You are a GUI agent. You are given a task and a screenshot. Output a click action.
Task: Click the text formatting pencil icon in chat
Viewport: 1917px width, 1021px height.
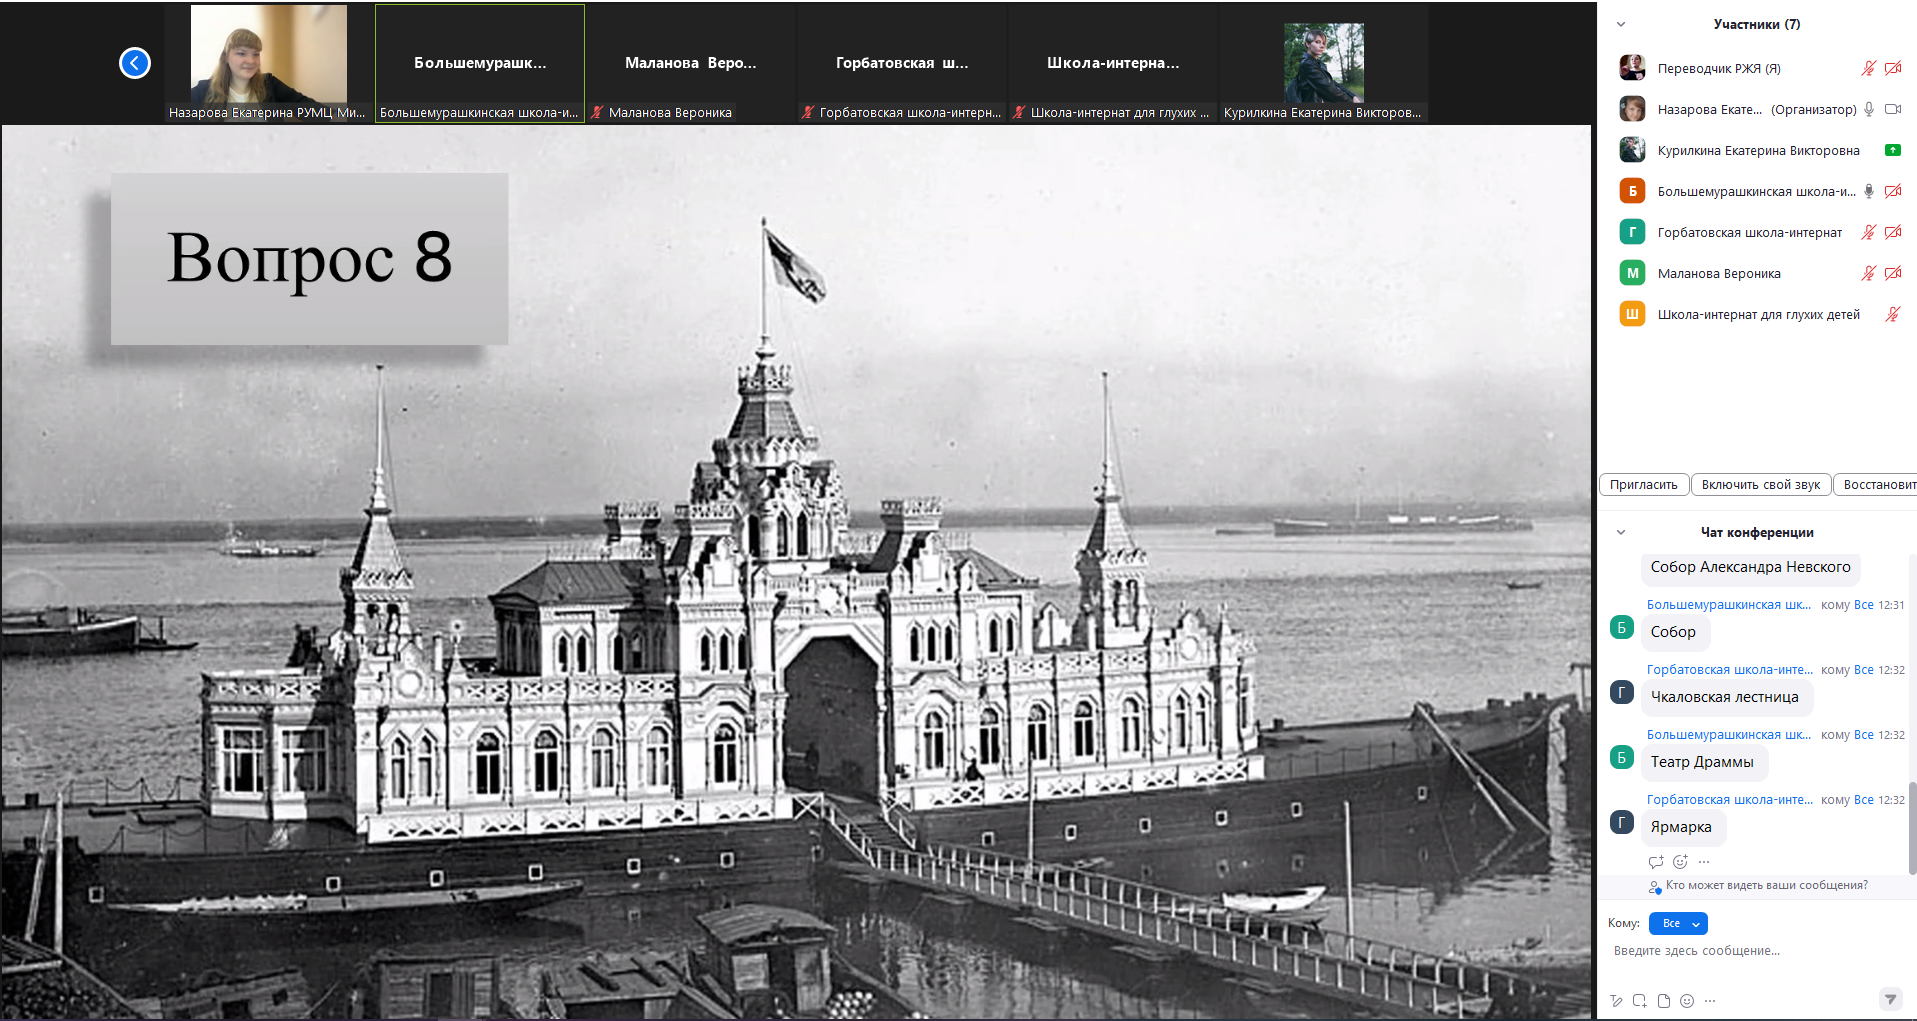tap(1617, 1001)
